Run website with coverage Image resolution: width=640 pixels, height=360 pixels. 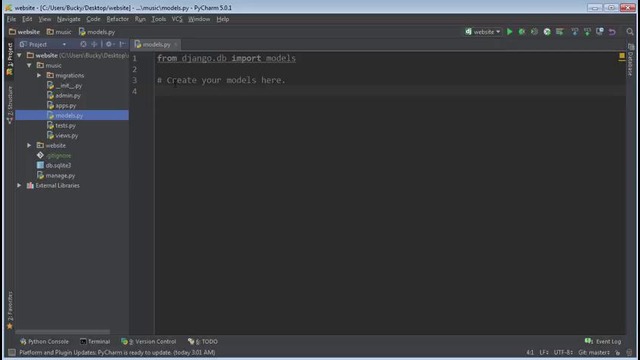click(534, 31)
